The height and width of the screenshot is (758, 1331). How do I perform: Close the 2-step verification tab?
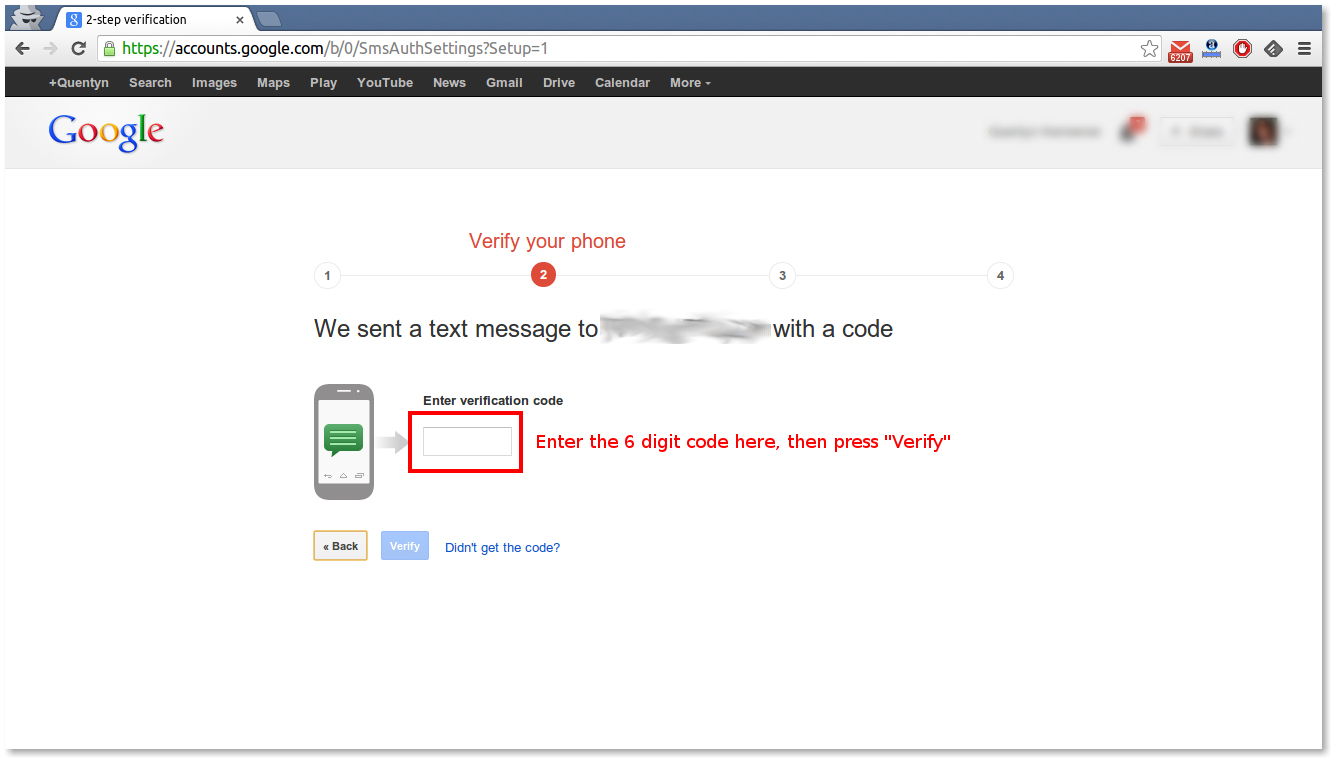pos(240,19)
